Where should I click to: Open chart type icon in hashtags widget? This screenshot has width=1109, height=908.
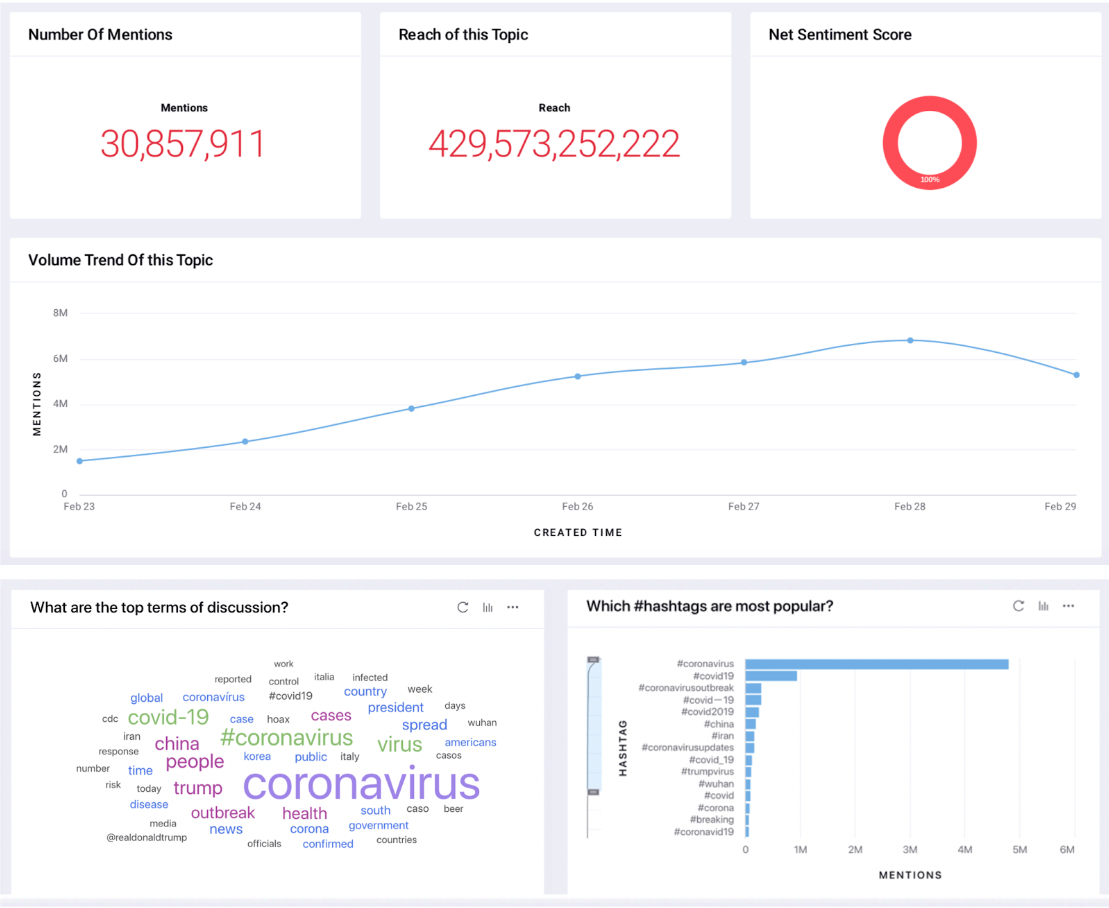pos(1043,606)
